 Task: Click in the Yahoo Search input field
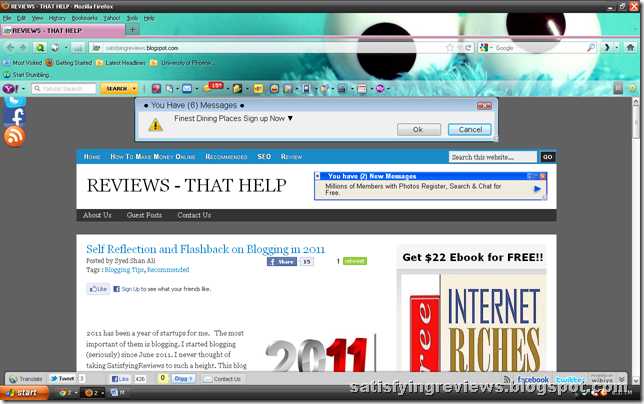64,89
